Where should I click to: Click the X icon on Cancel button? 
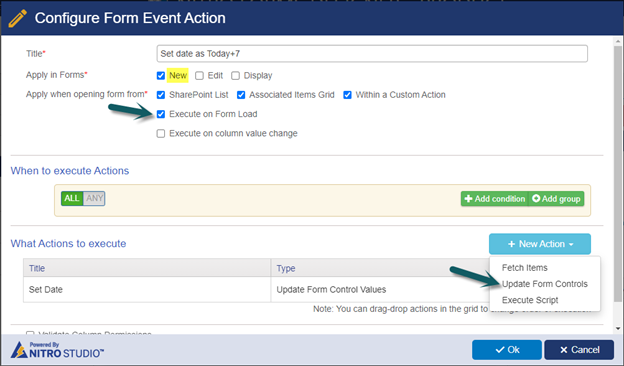(x=564, y=350)
